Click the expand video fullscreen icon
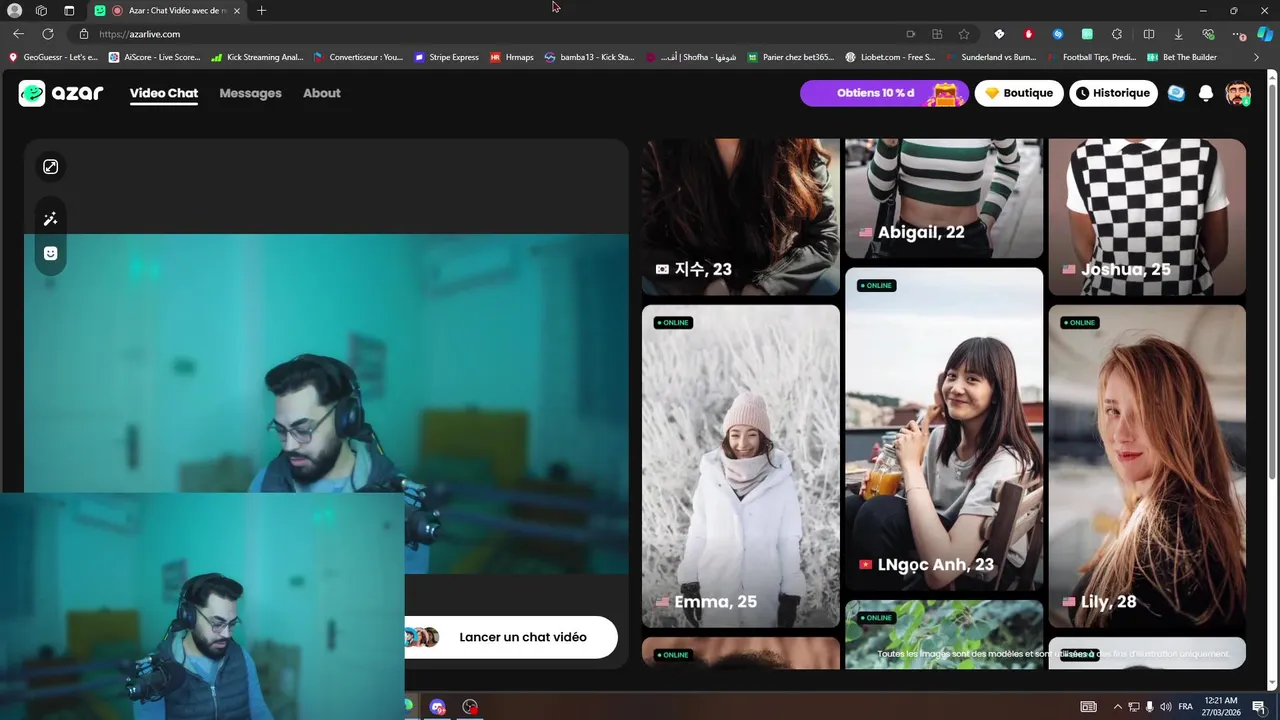 [x=51, y=167]
